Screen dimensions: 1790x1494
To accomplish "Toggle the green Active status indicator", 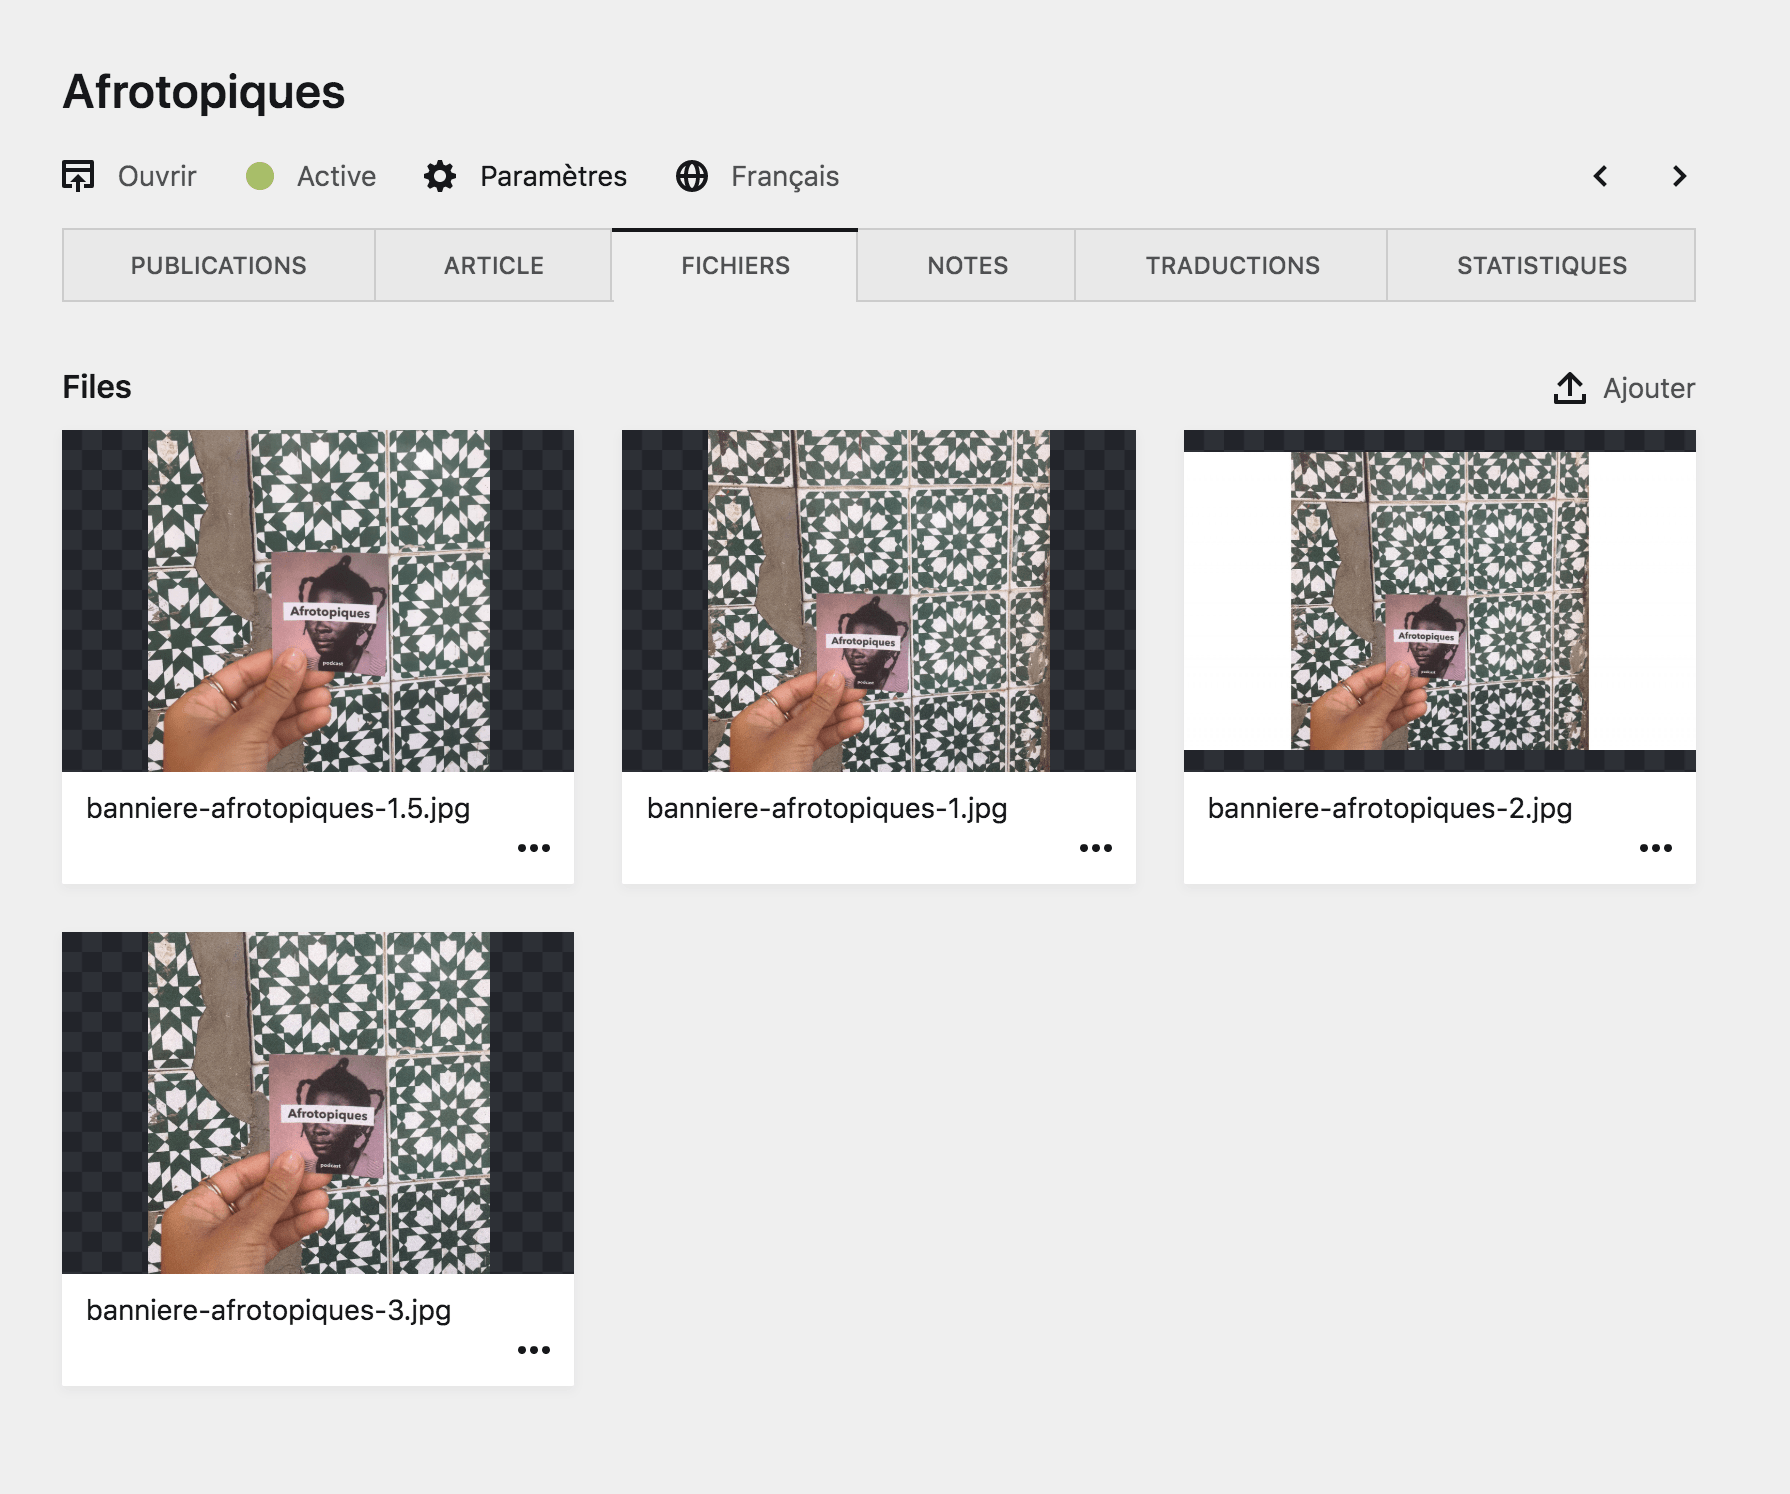I will click(260, 176).
